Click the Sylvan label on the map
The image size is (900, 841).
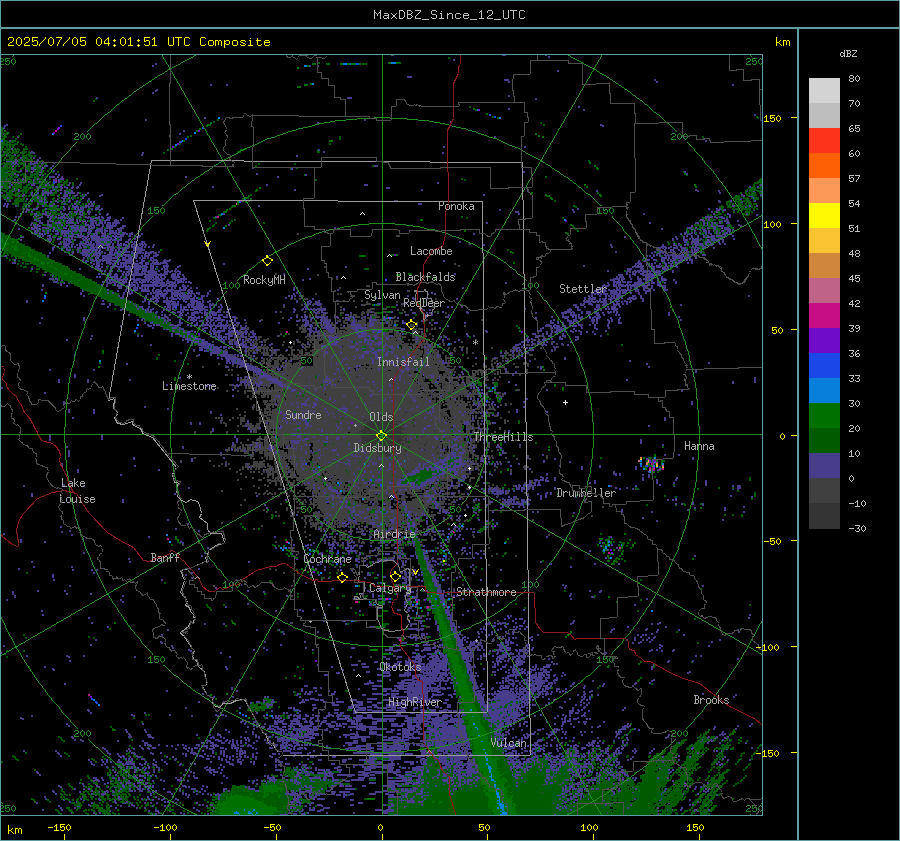382,295
